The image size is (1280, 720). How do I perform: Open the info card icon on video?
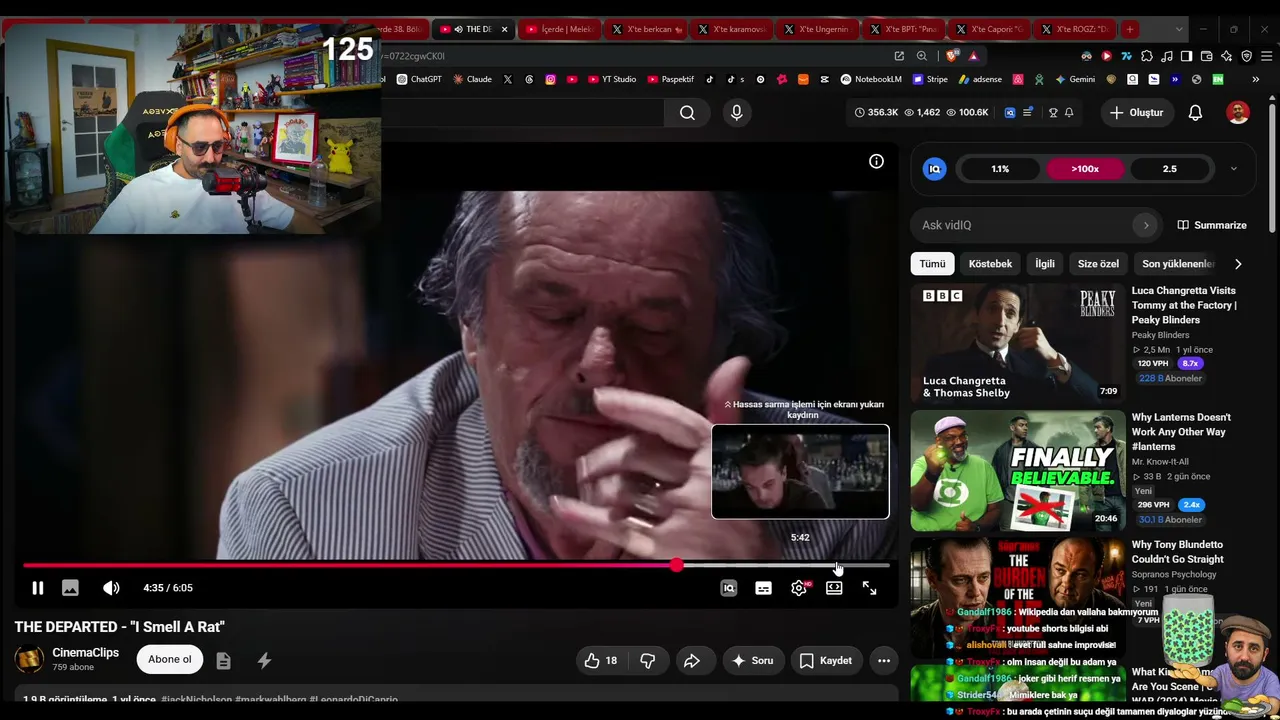[876, 161]
